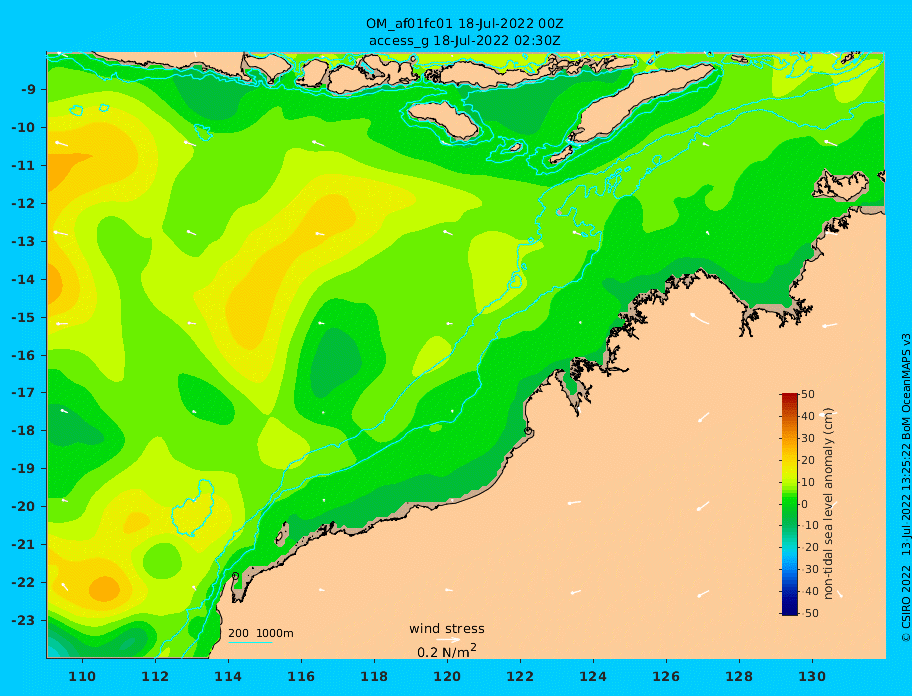The width and height of the screenshot is (912, 696).
Task: Click the color bar '0' tick label
Action: coord(804,504)
